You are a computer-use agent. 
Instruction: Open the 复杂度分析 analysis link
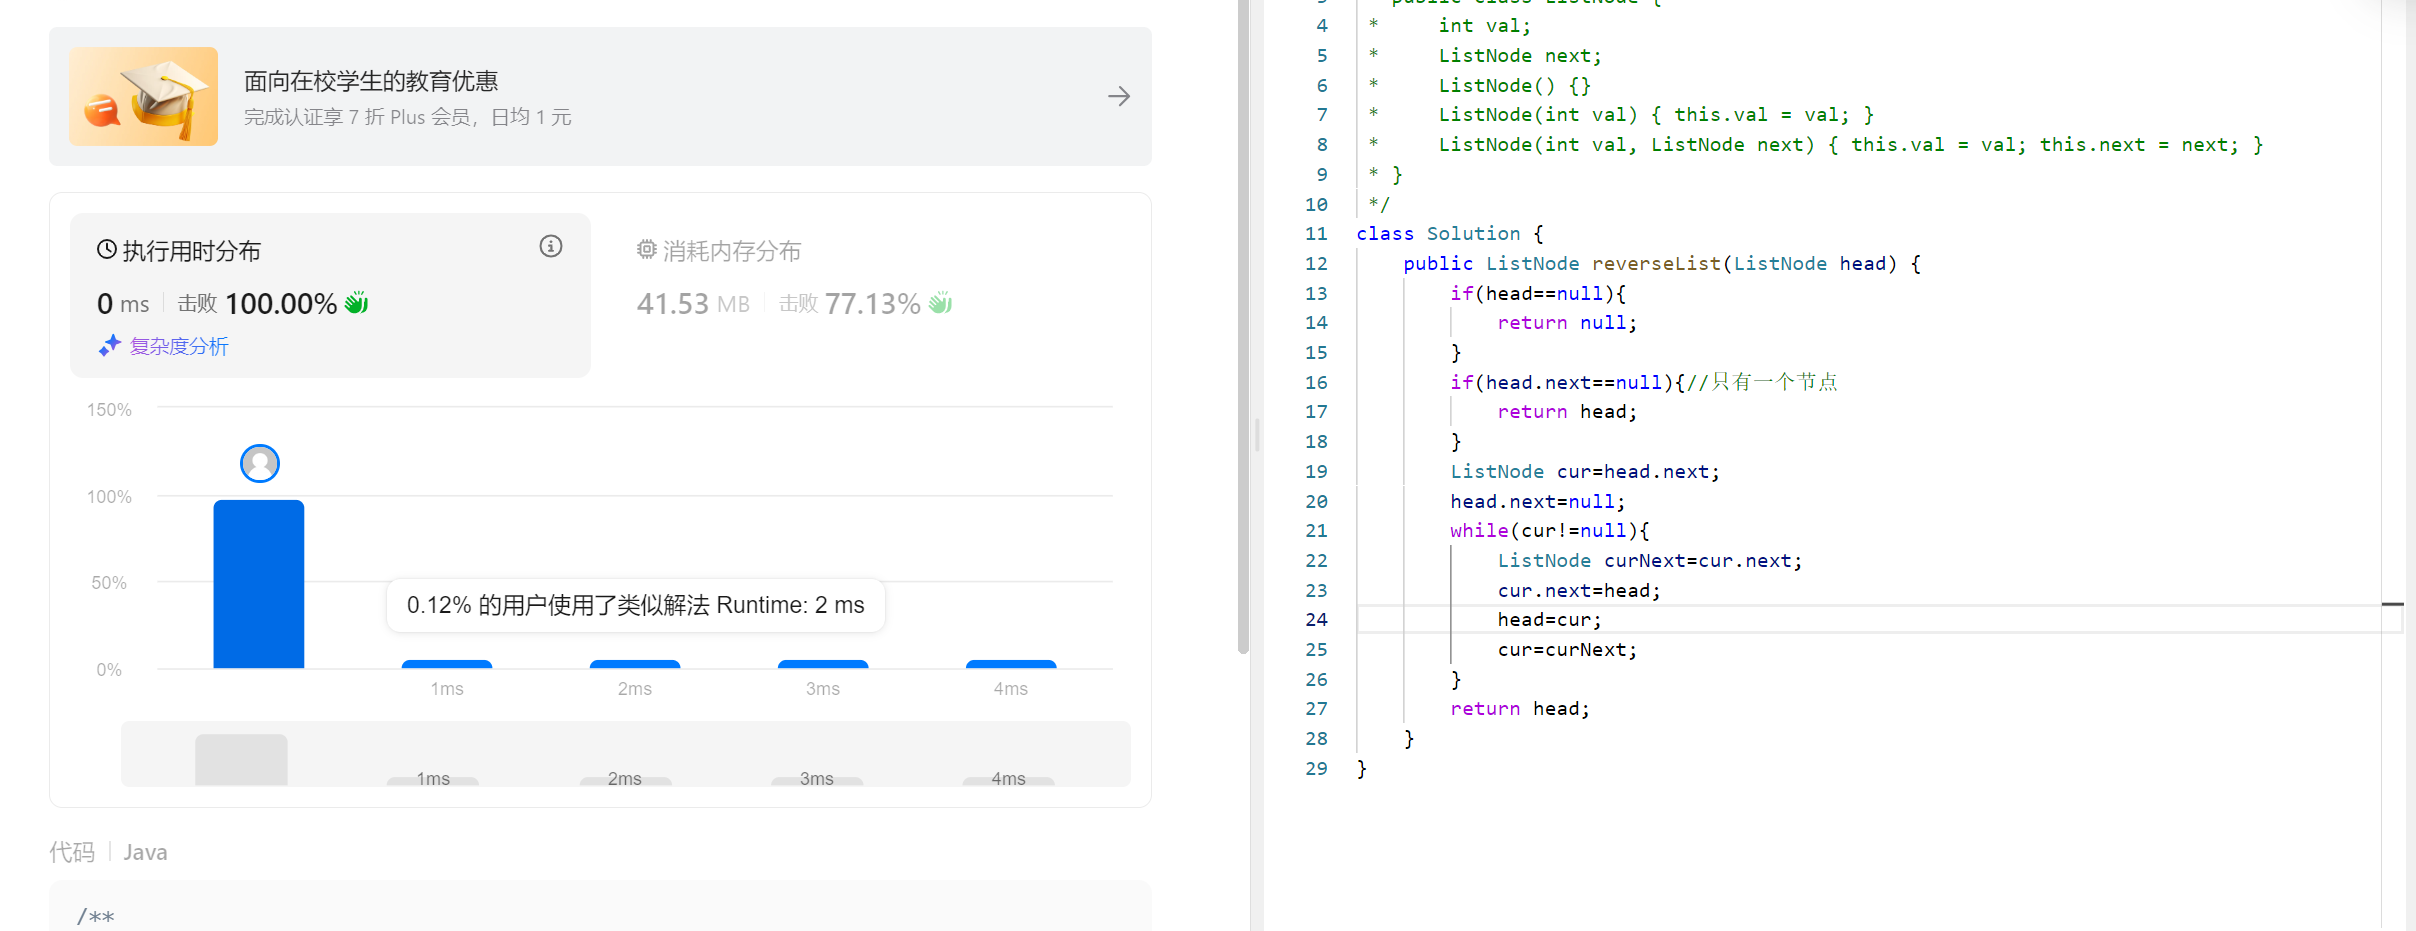coord(180,345)
